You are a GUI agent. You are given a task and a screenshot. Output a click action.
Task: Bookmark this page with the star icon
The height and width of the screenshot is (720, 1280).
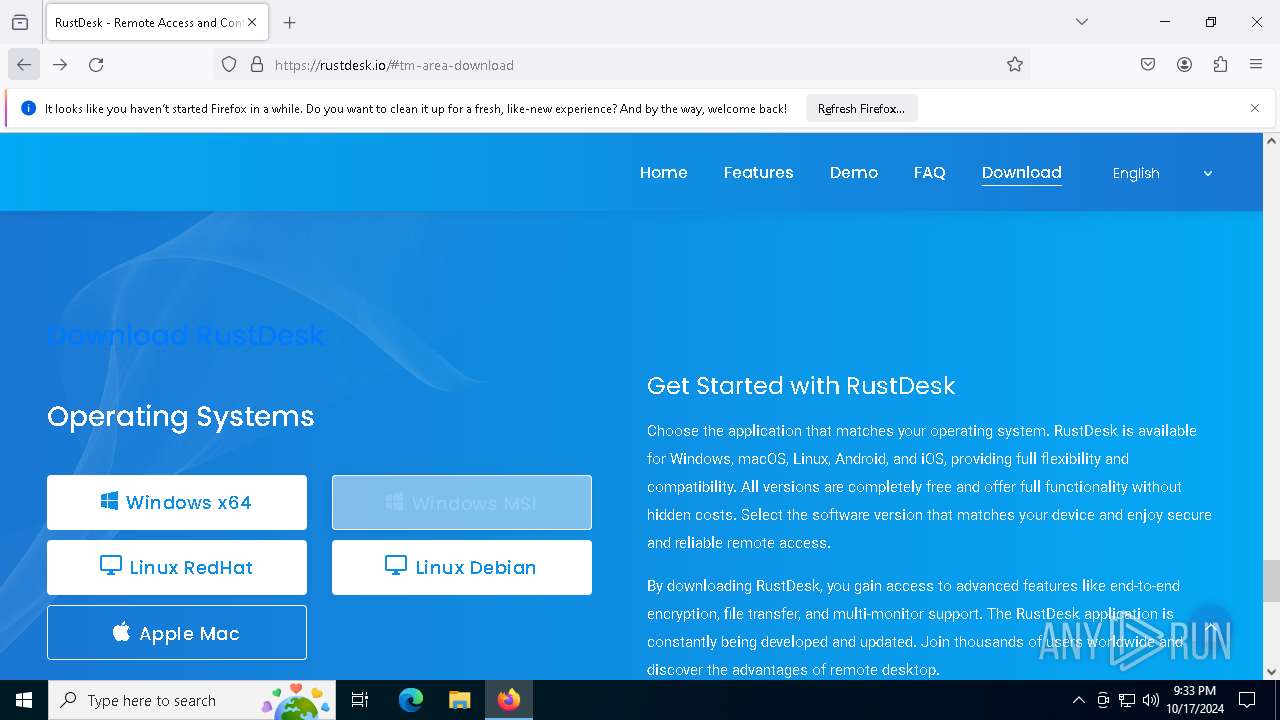point(1015,64)
